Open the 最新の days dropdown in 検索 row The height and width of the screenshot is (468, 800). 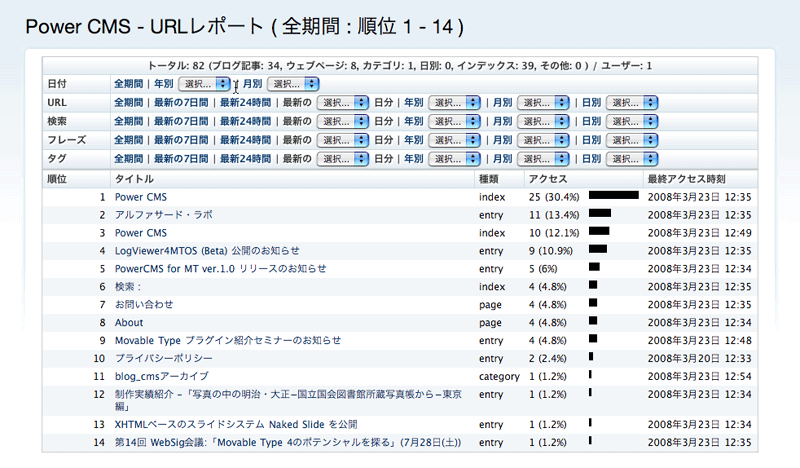(342, 121)
